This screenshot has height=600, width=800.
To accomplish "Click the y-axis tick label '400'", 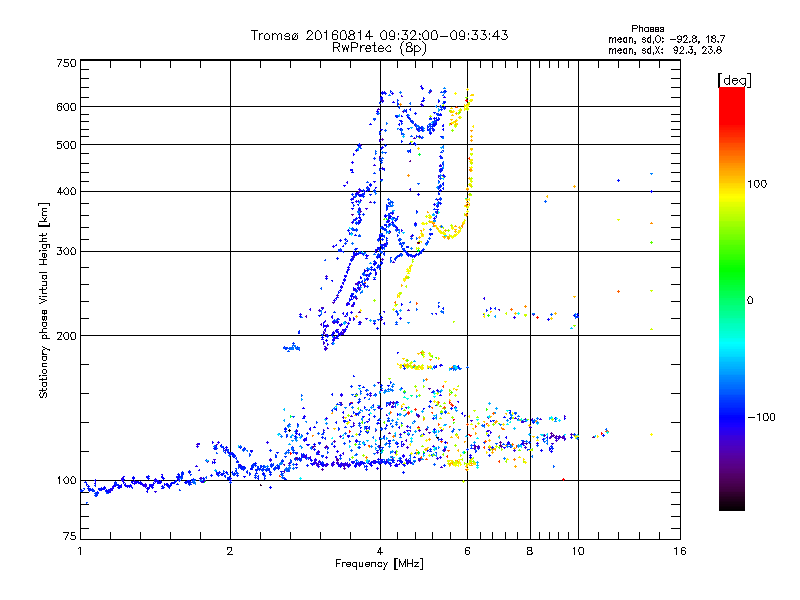I will point(66,192).
